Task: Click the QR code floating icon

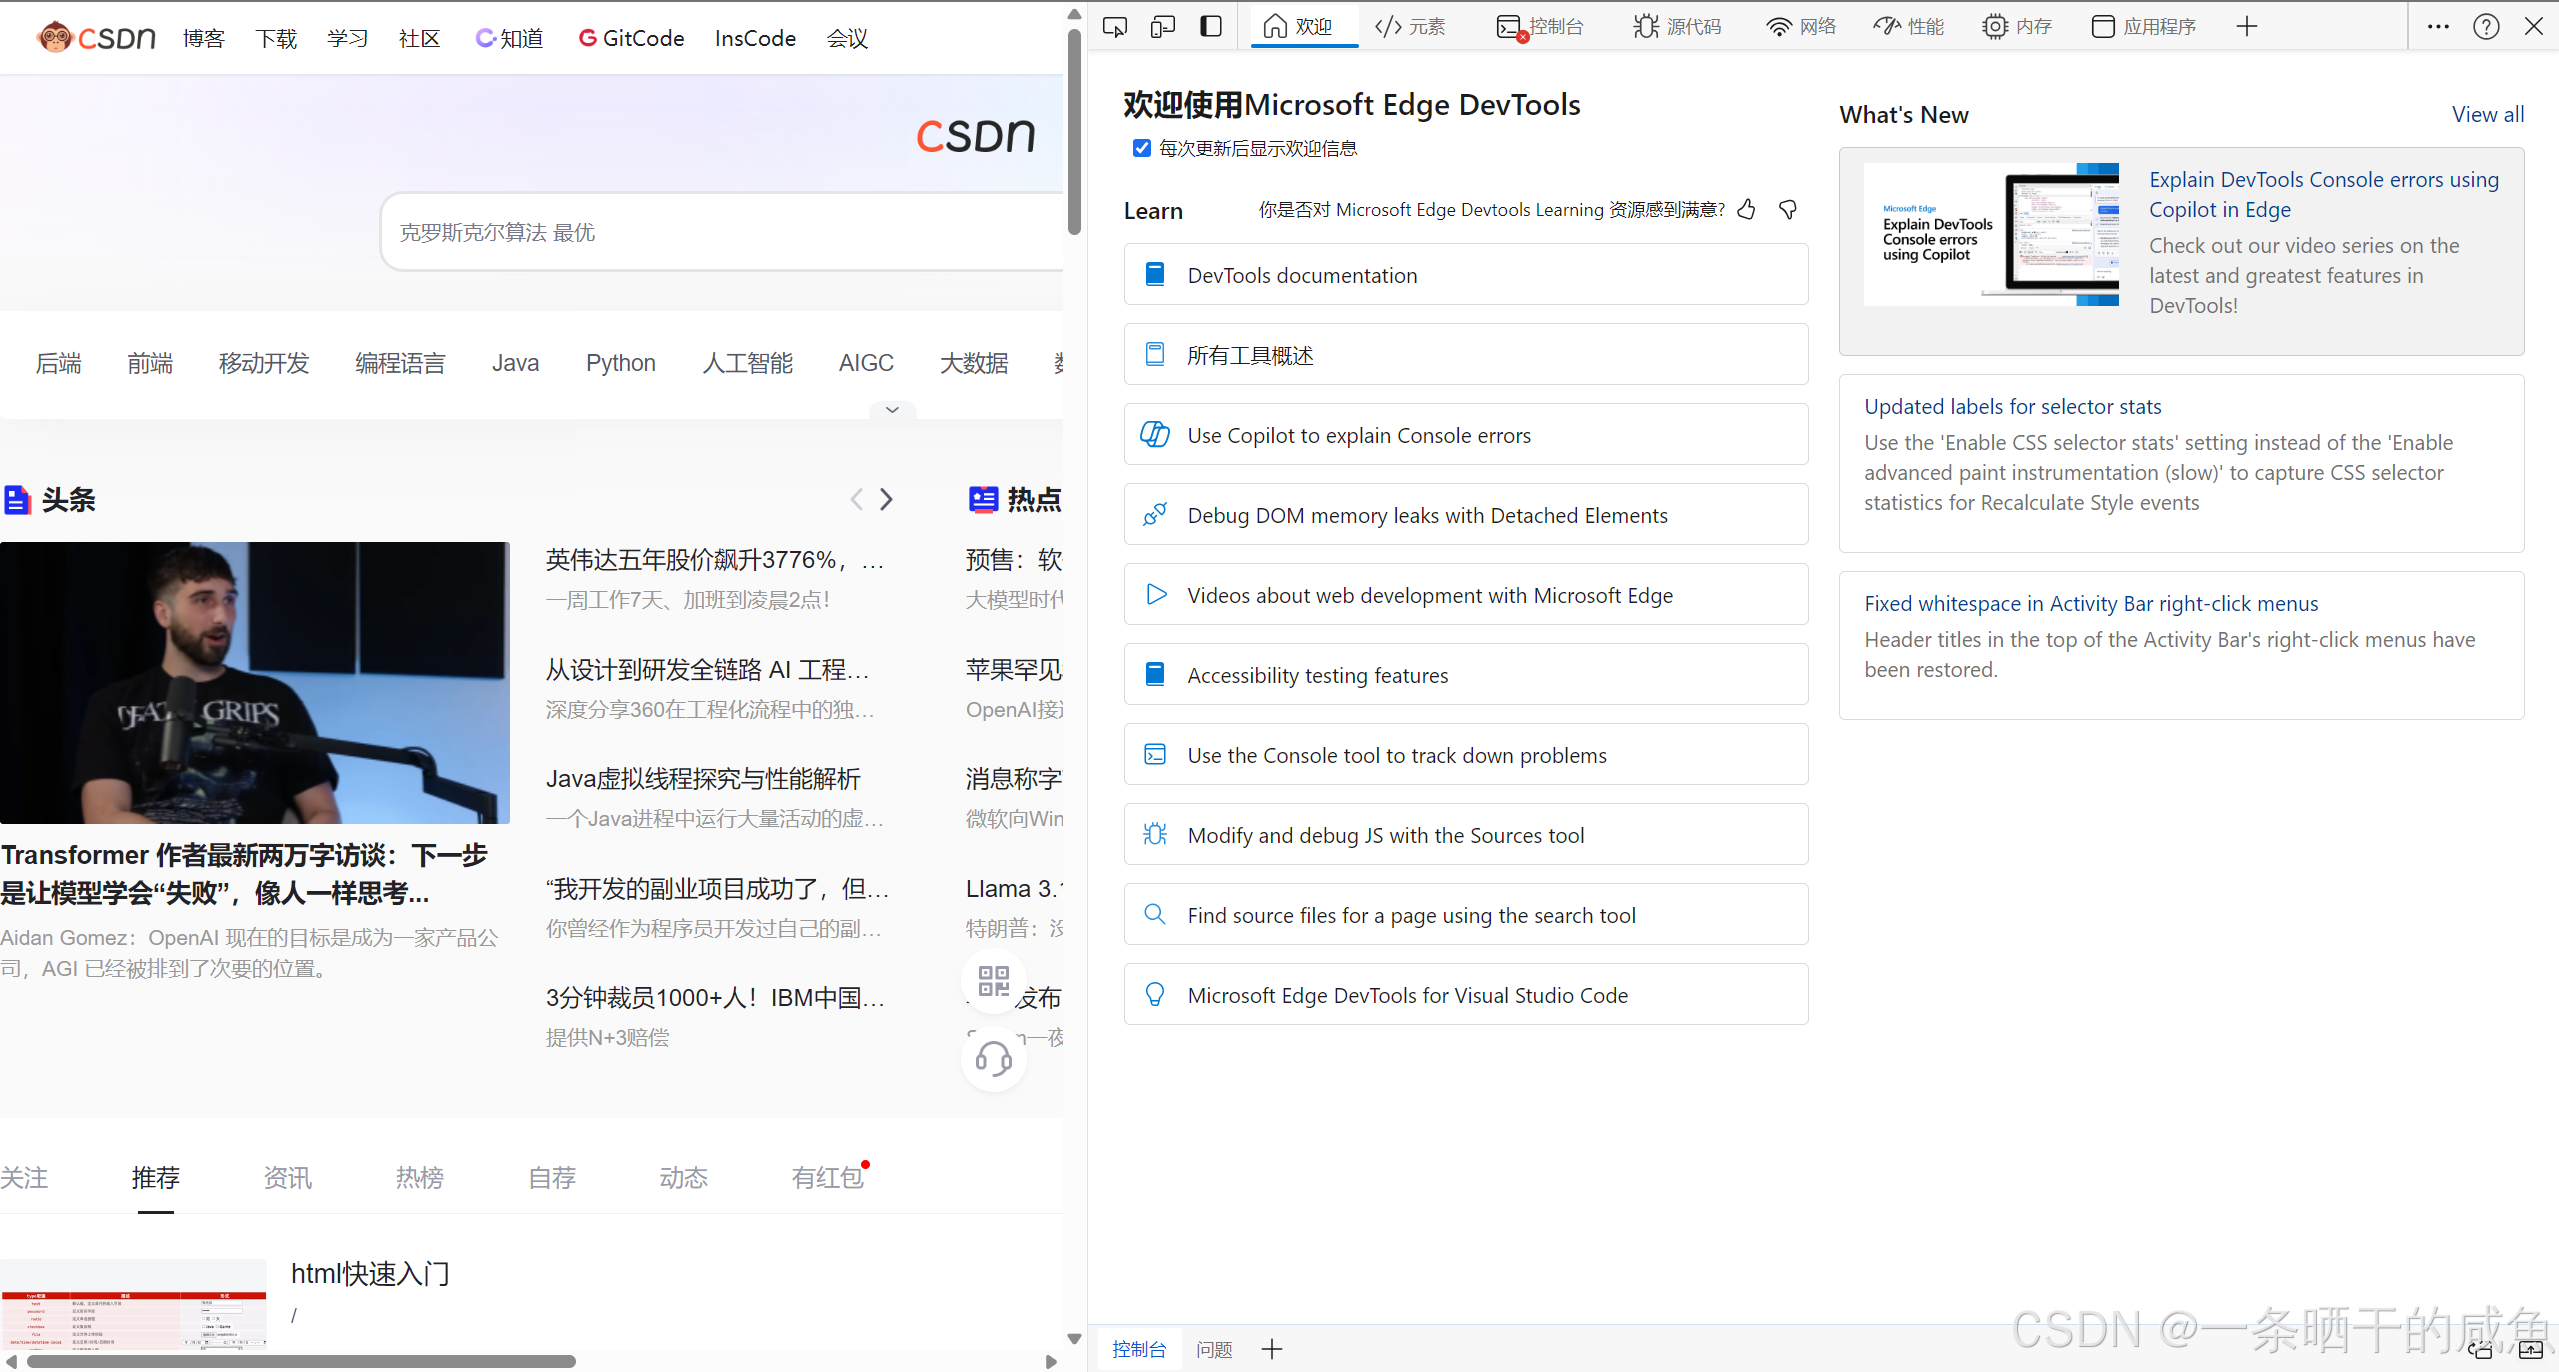Action: [x=993, y=981]
